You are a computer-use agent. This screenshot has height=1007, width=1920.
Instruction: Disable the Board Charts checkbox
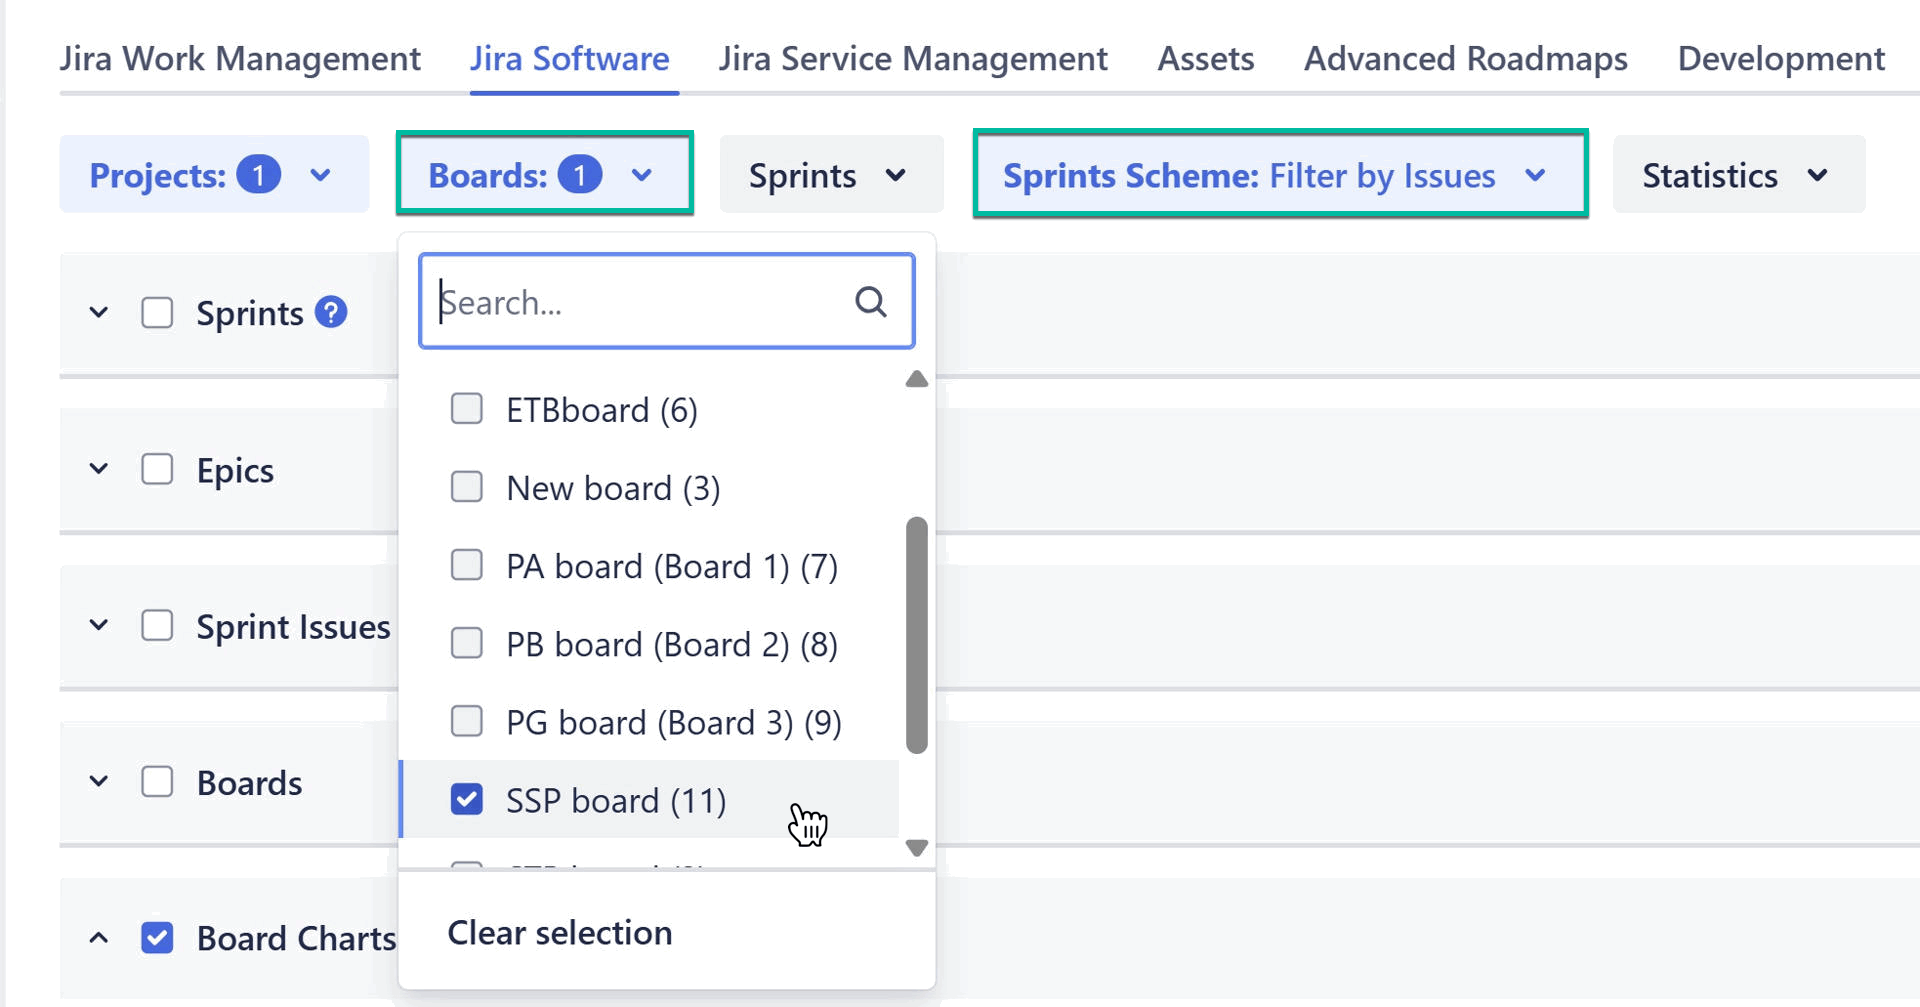coord(157,937)
